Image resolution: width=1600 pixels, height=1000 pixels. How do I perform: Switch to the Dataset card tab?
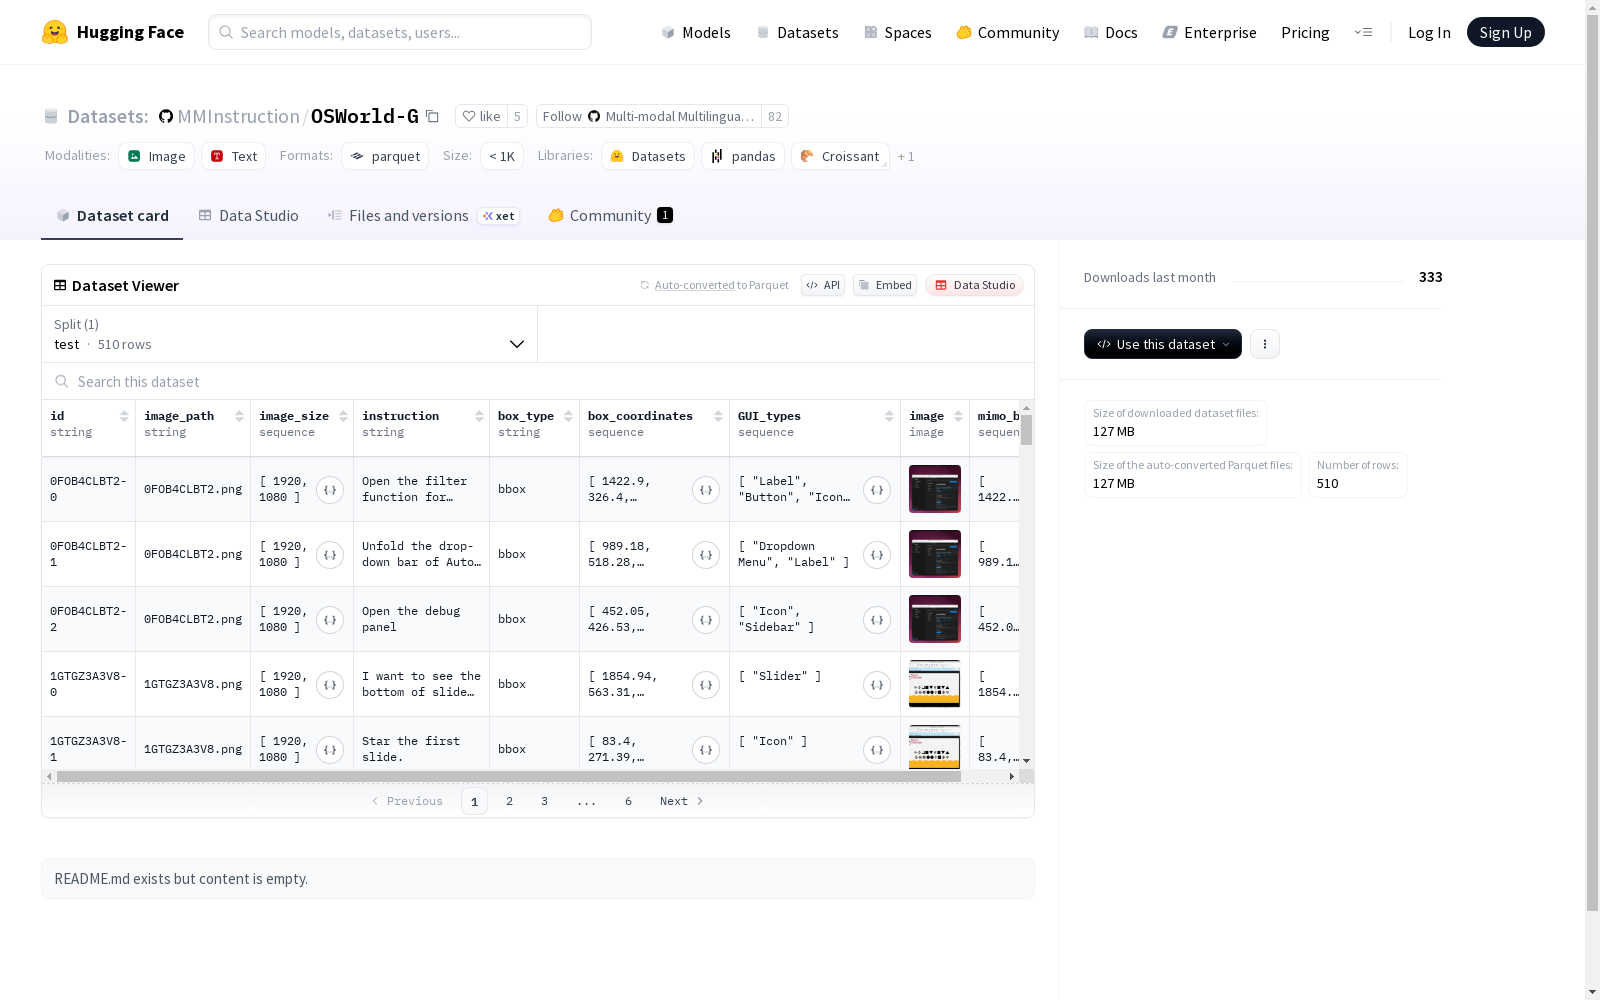[112, 216]
